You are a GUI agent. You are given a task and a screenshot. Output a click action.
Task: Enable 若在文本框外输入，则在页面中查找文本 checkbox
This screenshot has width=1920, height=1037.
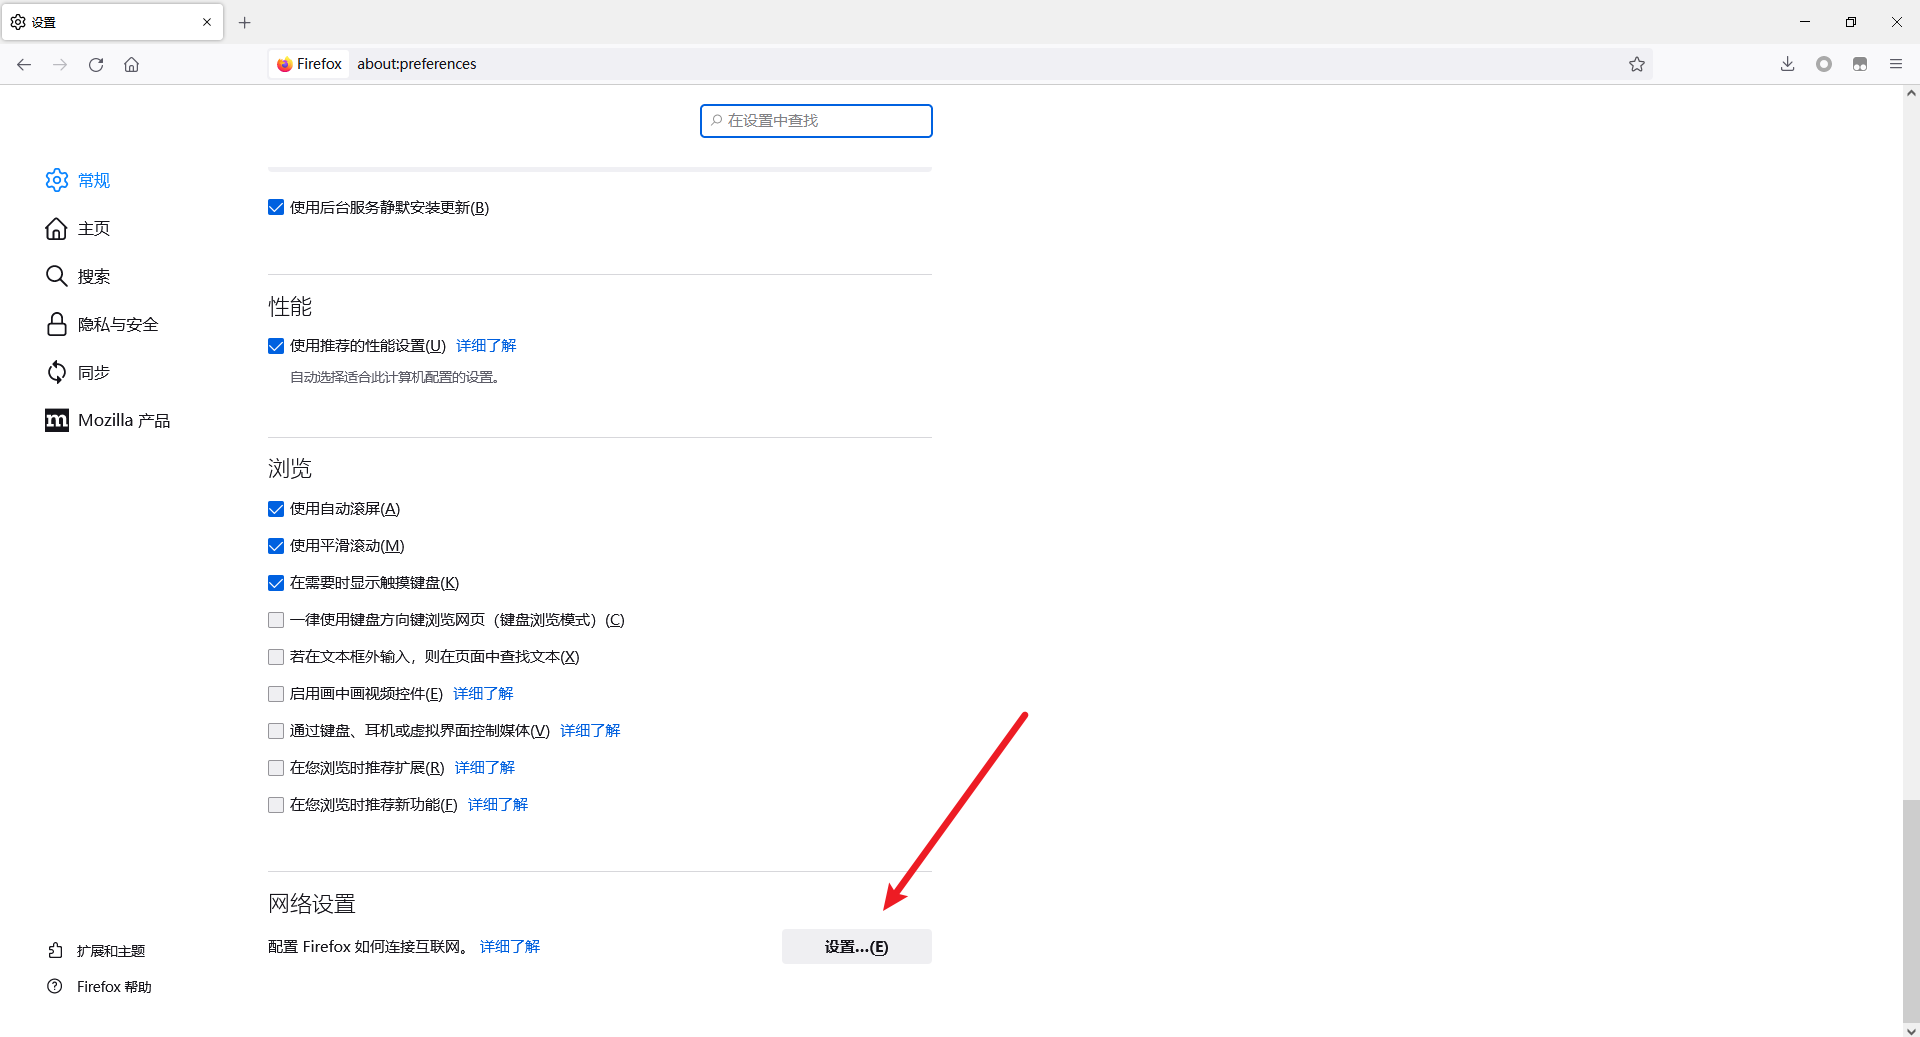[276, 657]
